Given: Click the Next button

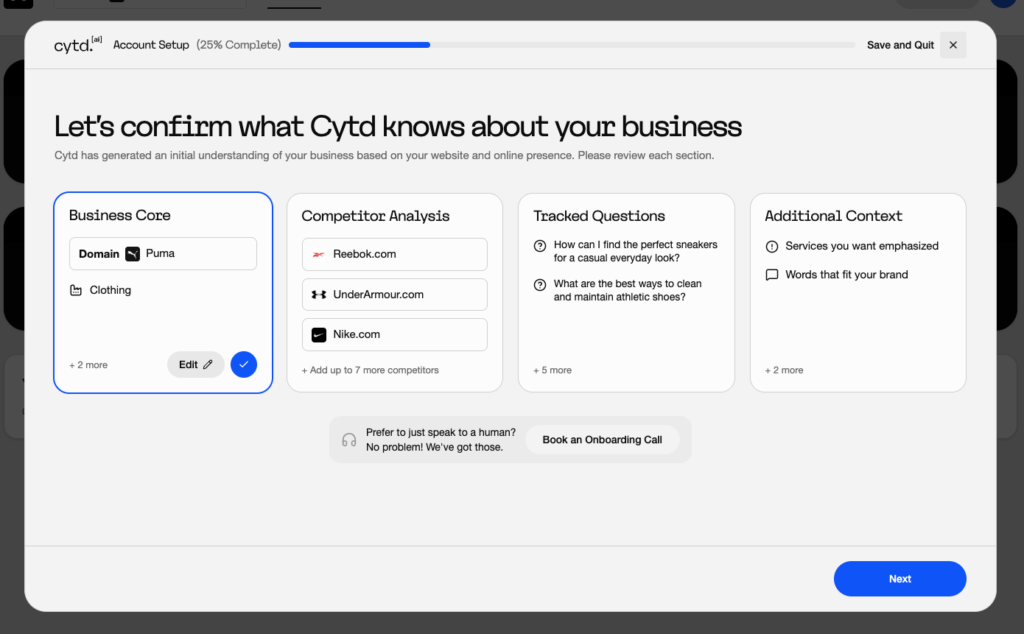Looking at the screenshot, I should (x=900, y=579).
